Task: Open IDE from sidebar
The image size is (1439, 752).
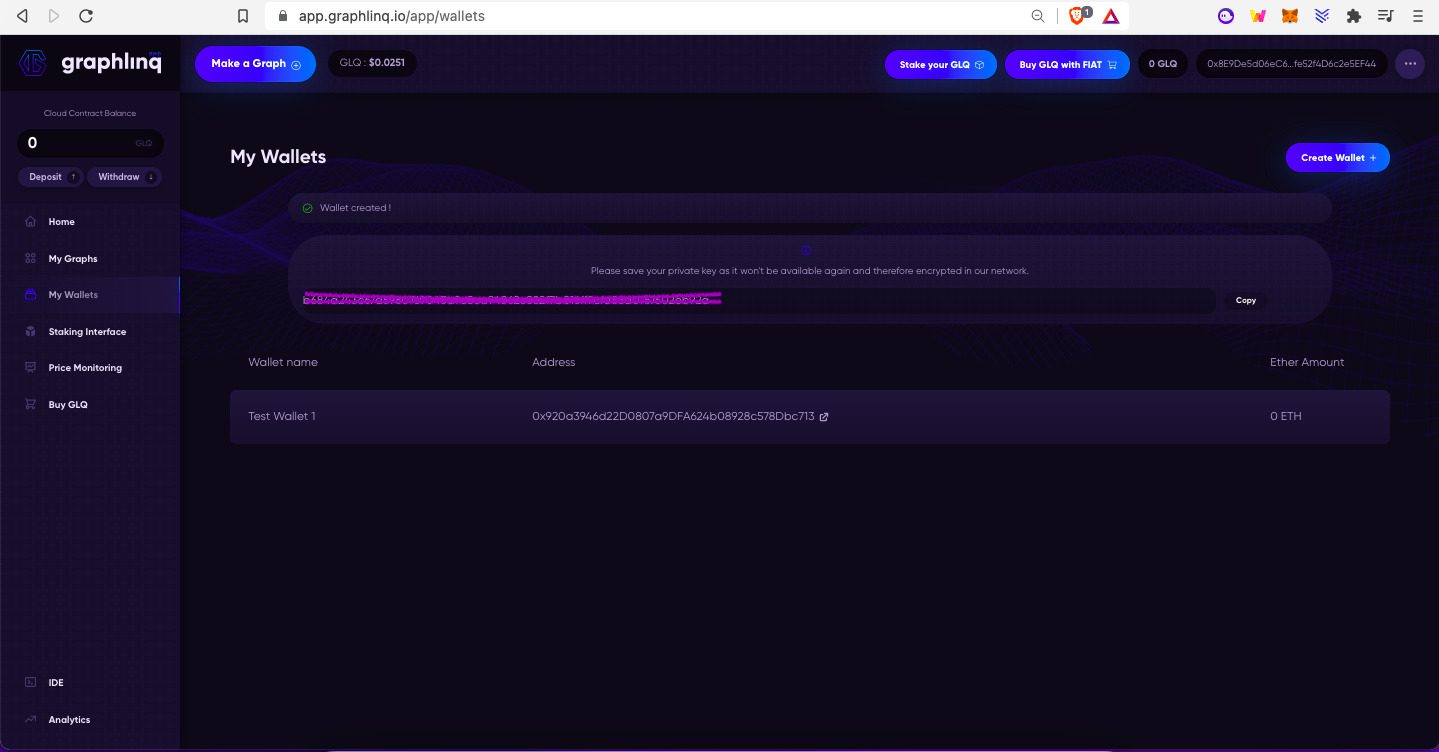Action: tap(56, 683)
